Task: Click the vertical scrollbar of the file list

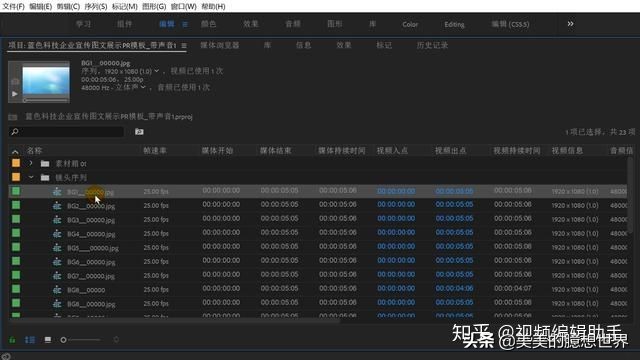Action: tap(630, 196)
